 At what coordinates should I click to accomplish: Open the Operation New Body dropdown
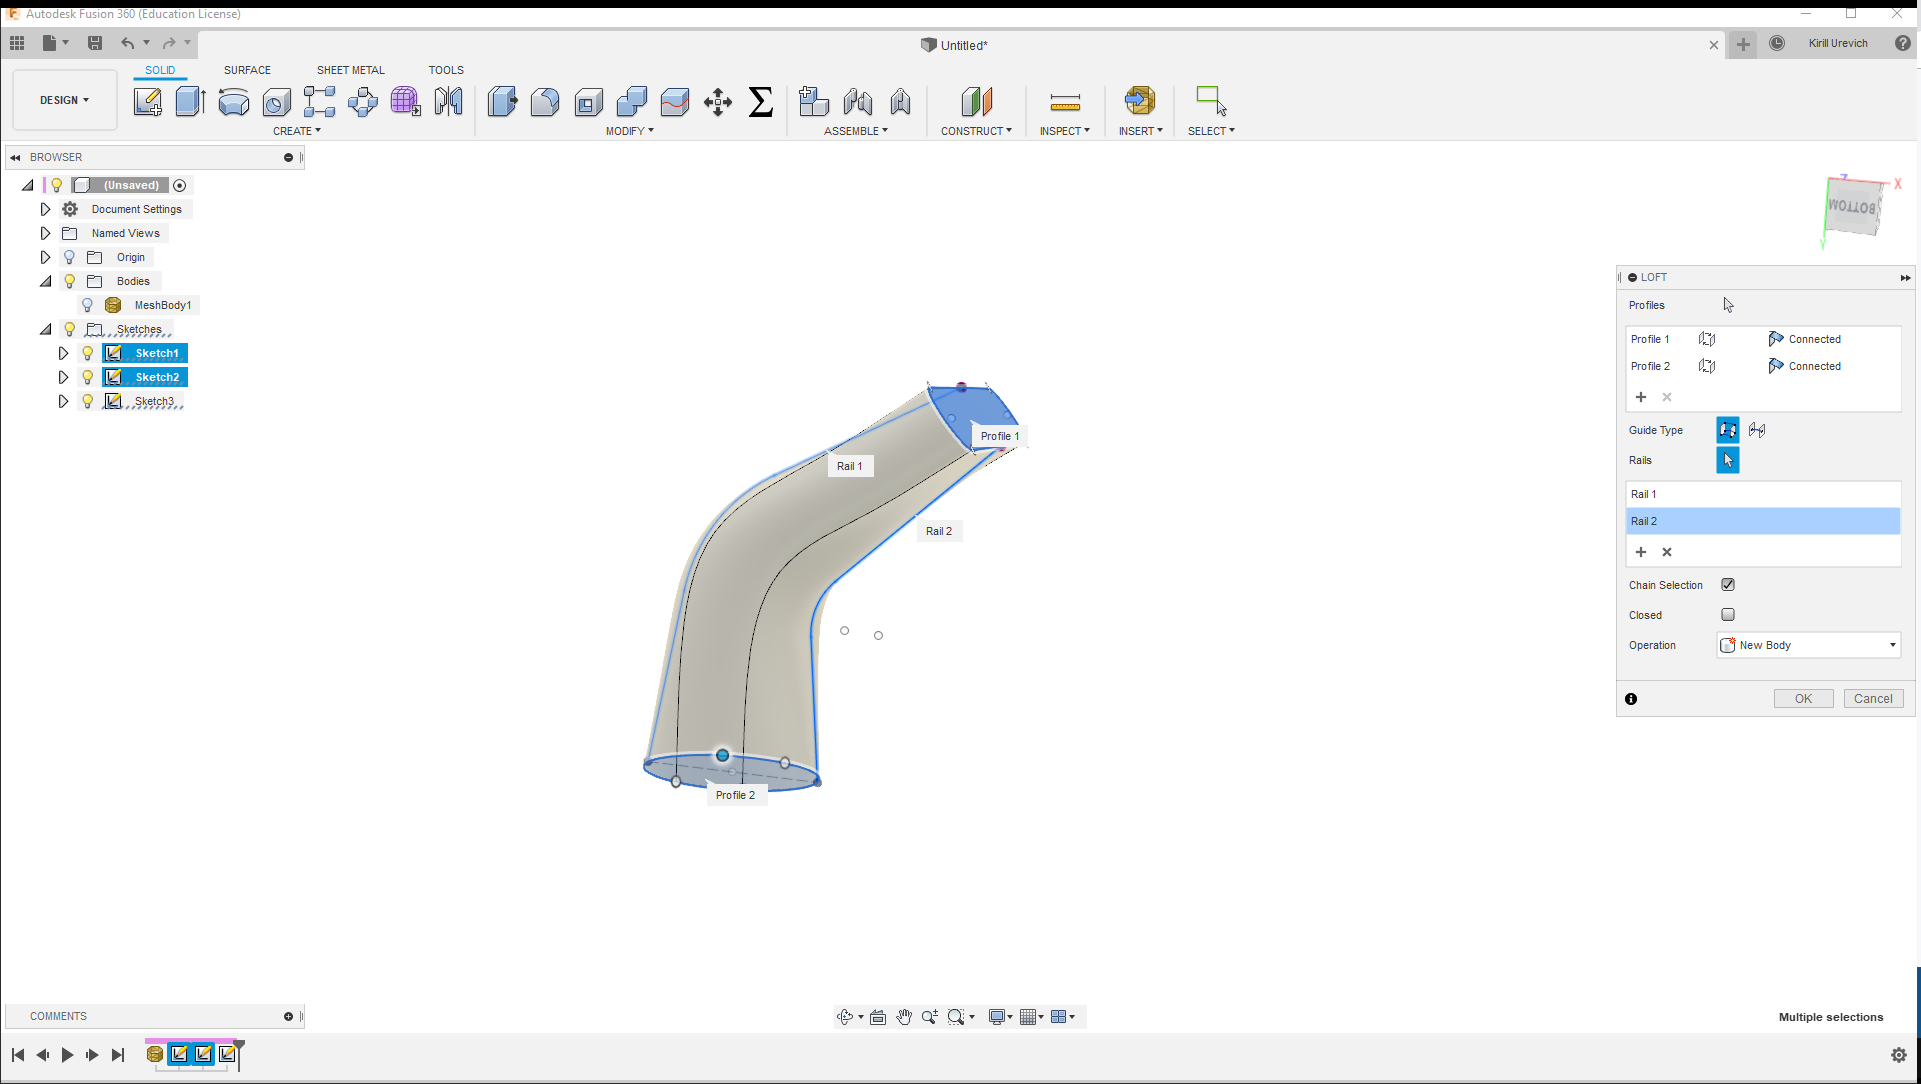[x=1808, y=645]
